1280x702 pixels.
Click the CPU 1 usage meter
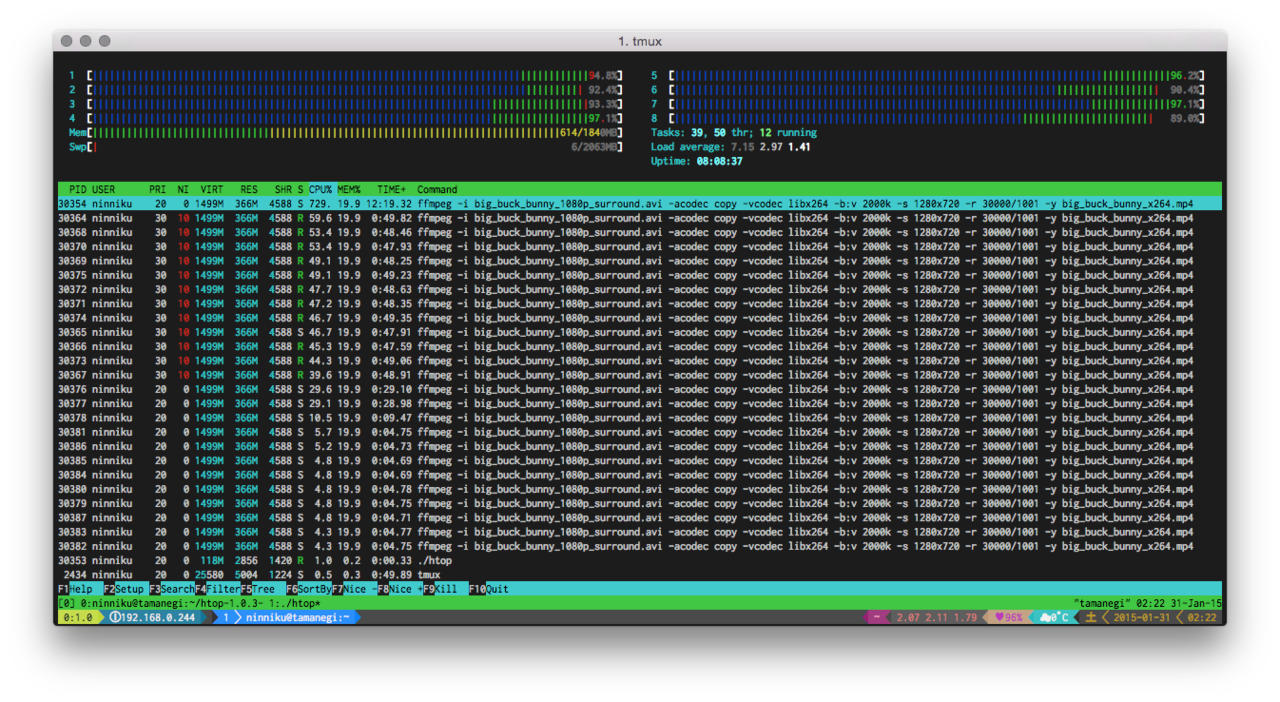(x=345, y=75)
